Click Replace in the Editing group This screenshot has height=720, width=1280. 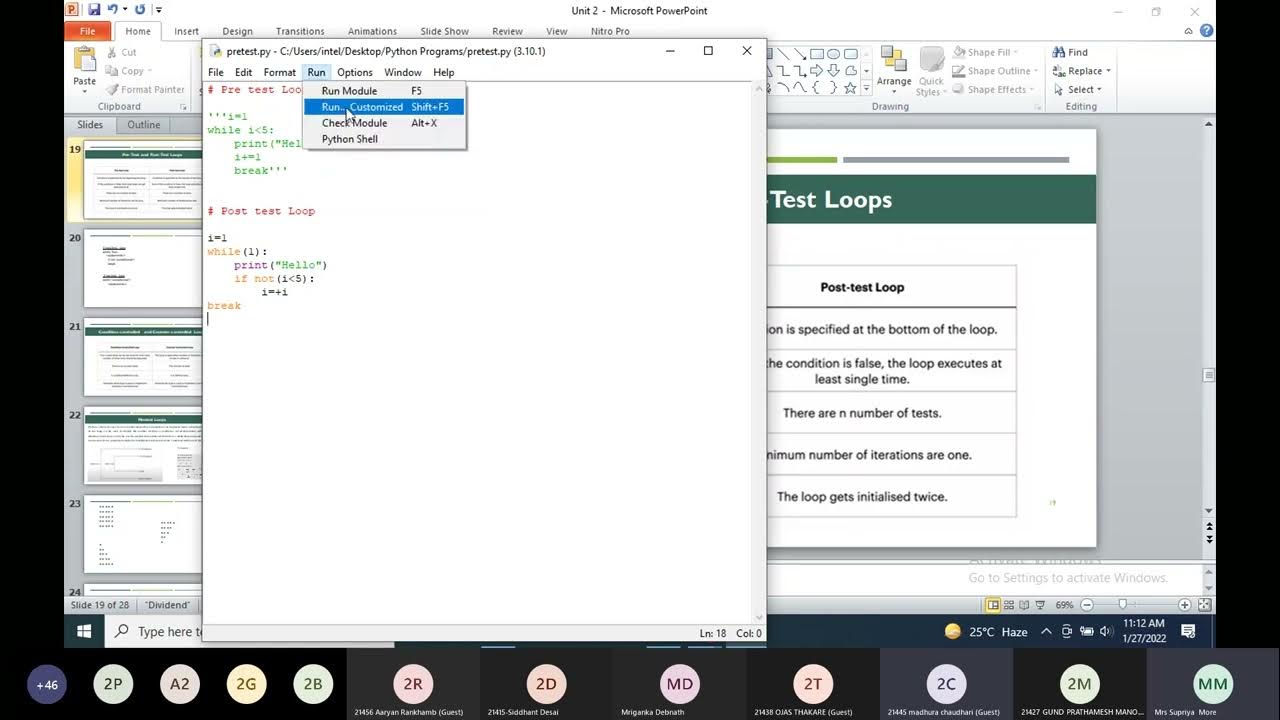1080,71
